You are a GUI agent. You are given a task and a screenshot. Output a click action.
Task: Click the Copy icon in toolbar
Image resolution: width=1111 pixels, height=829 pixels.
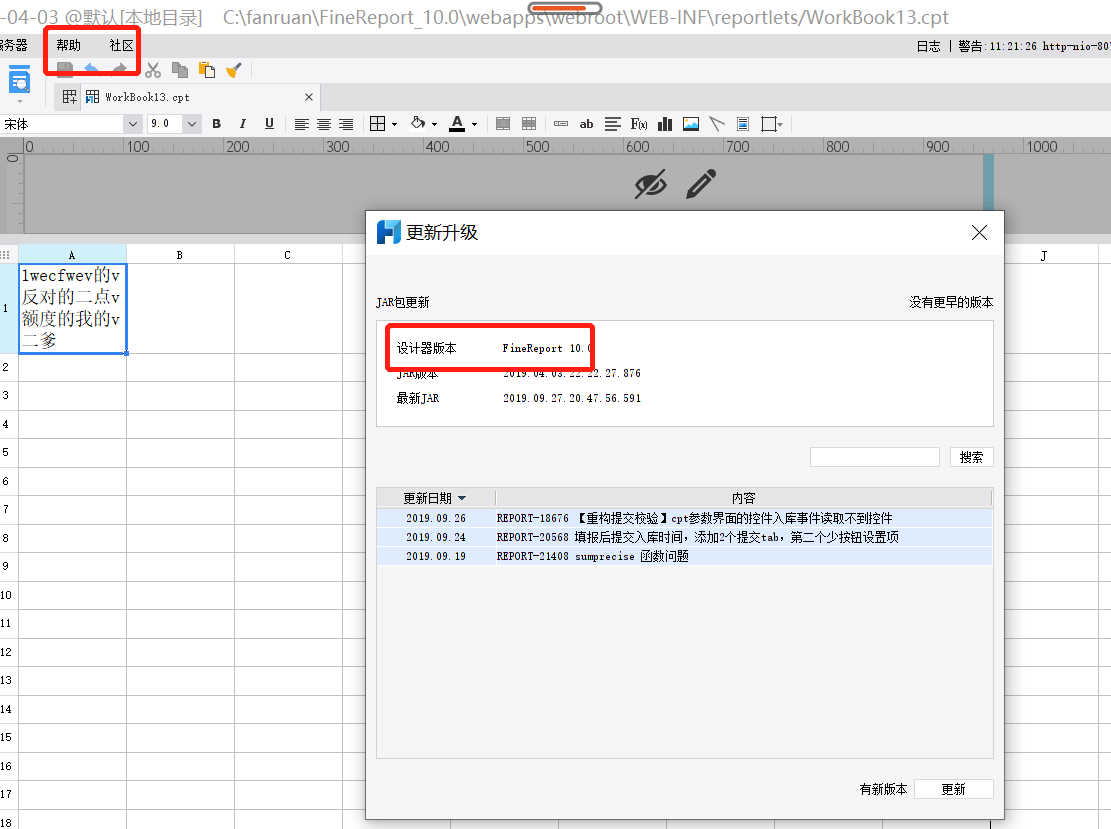point(180,70)
